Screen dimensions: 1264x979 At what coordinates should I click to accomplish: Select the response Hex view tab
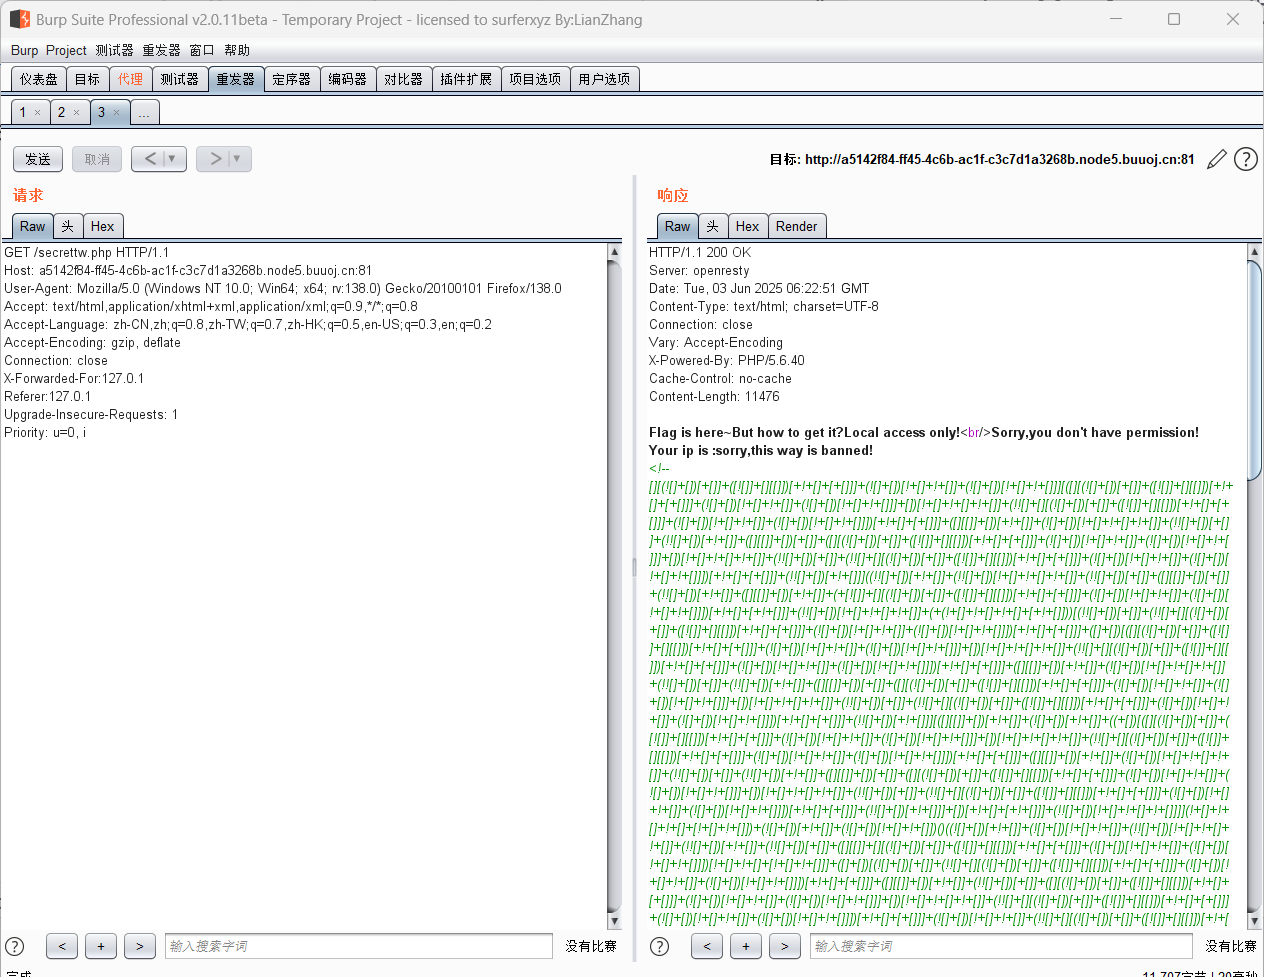pos(748,226)
